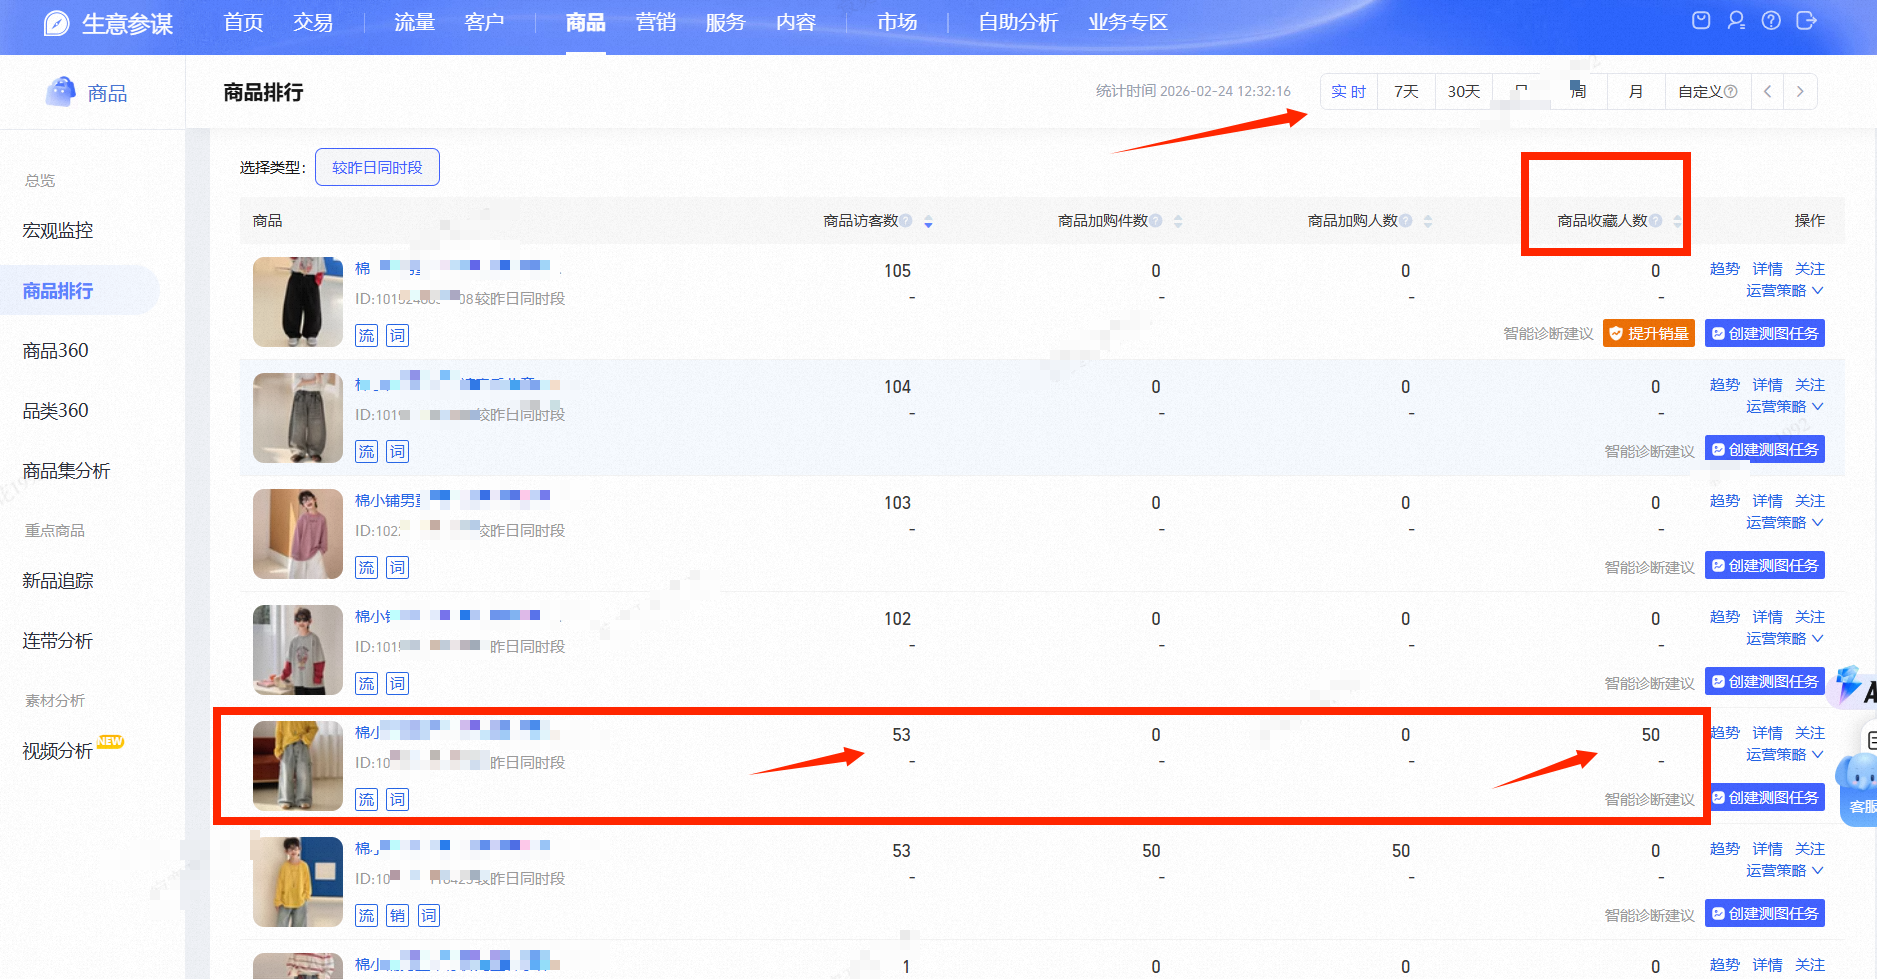Open 营销 in the top menu

656,22
